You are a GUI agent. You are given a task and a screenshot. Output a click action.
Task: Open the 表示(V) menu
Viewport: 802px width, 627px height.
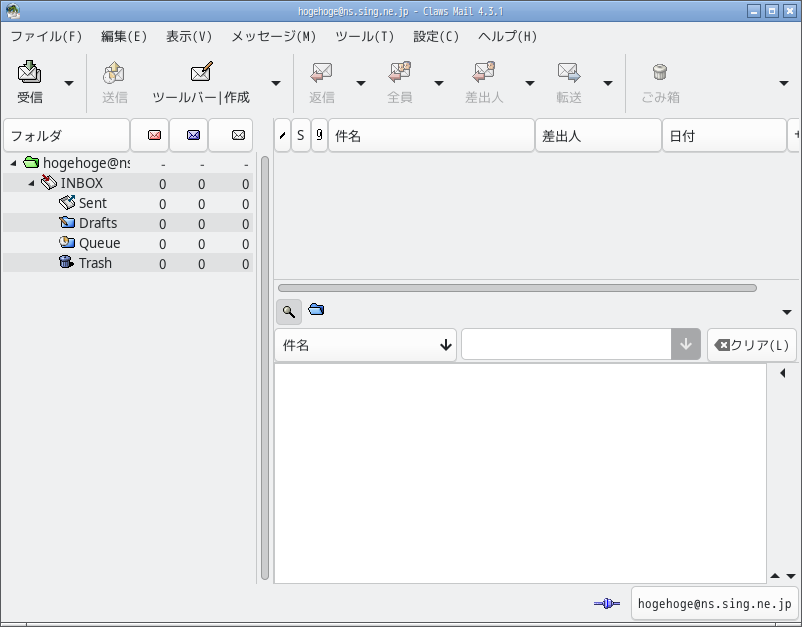point(189,36)
